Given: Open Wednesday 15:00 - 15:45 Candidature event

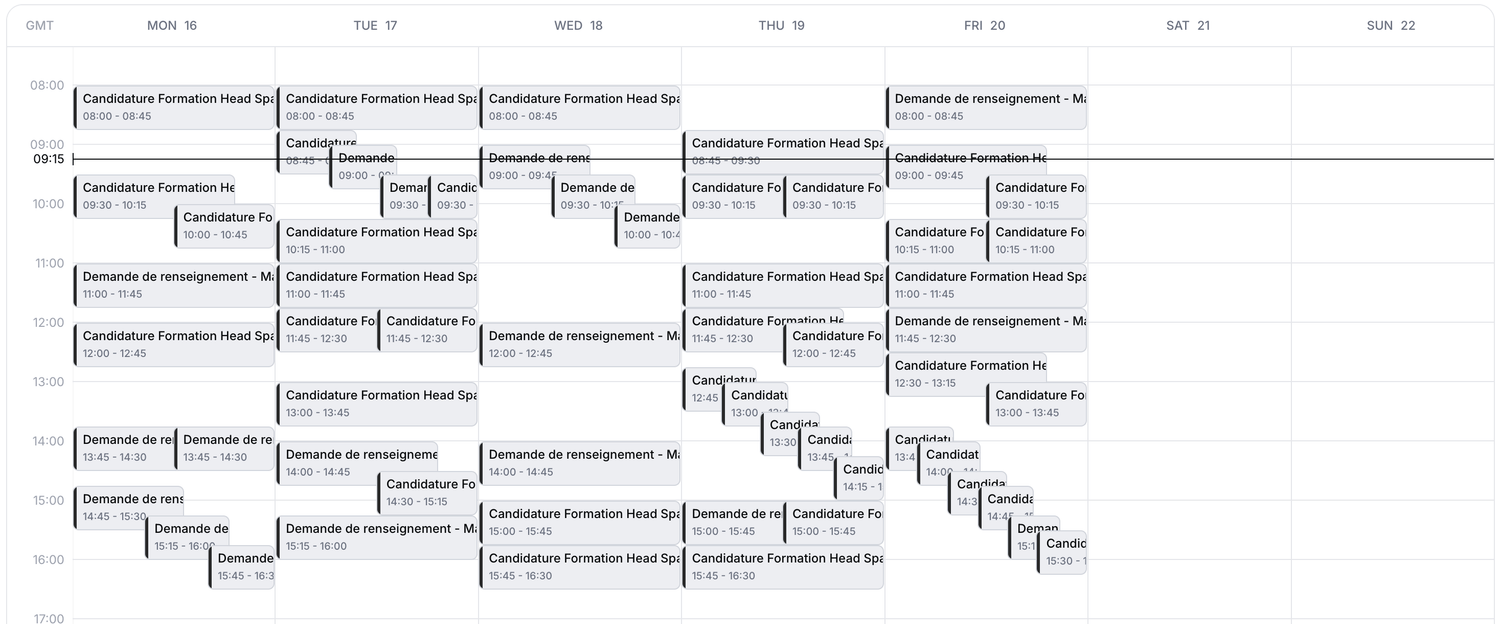Looking at the screenshot, I should coord(580,522).
